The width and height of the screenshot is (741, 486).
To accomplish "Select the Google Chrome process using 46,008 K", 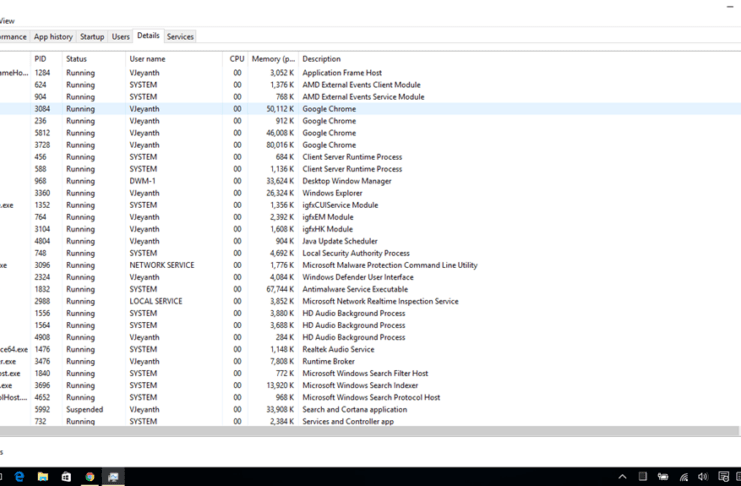I will [370, 133].
